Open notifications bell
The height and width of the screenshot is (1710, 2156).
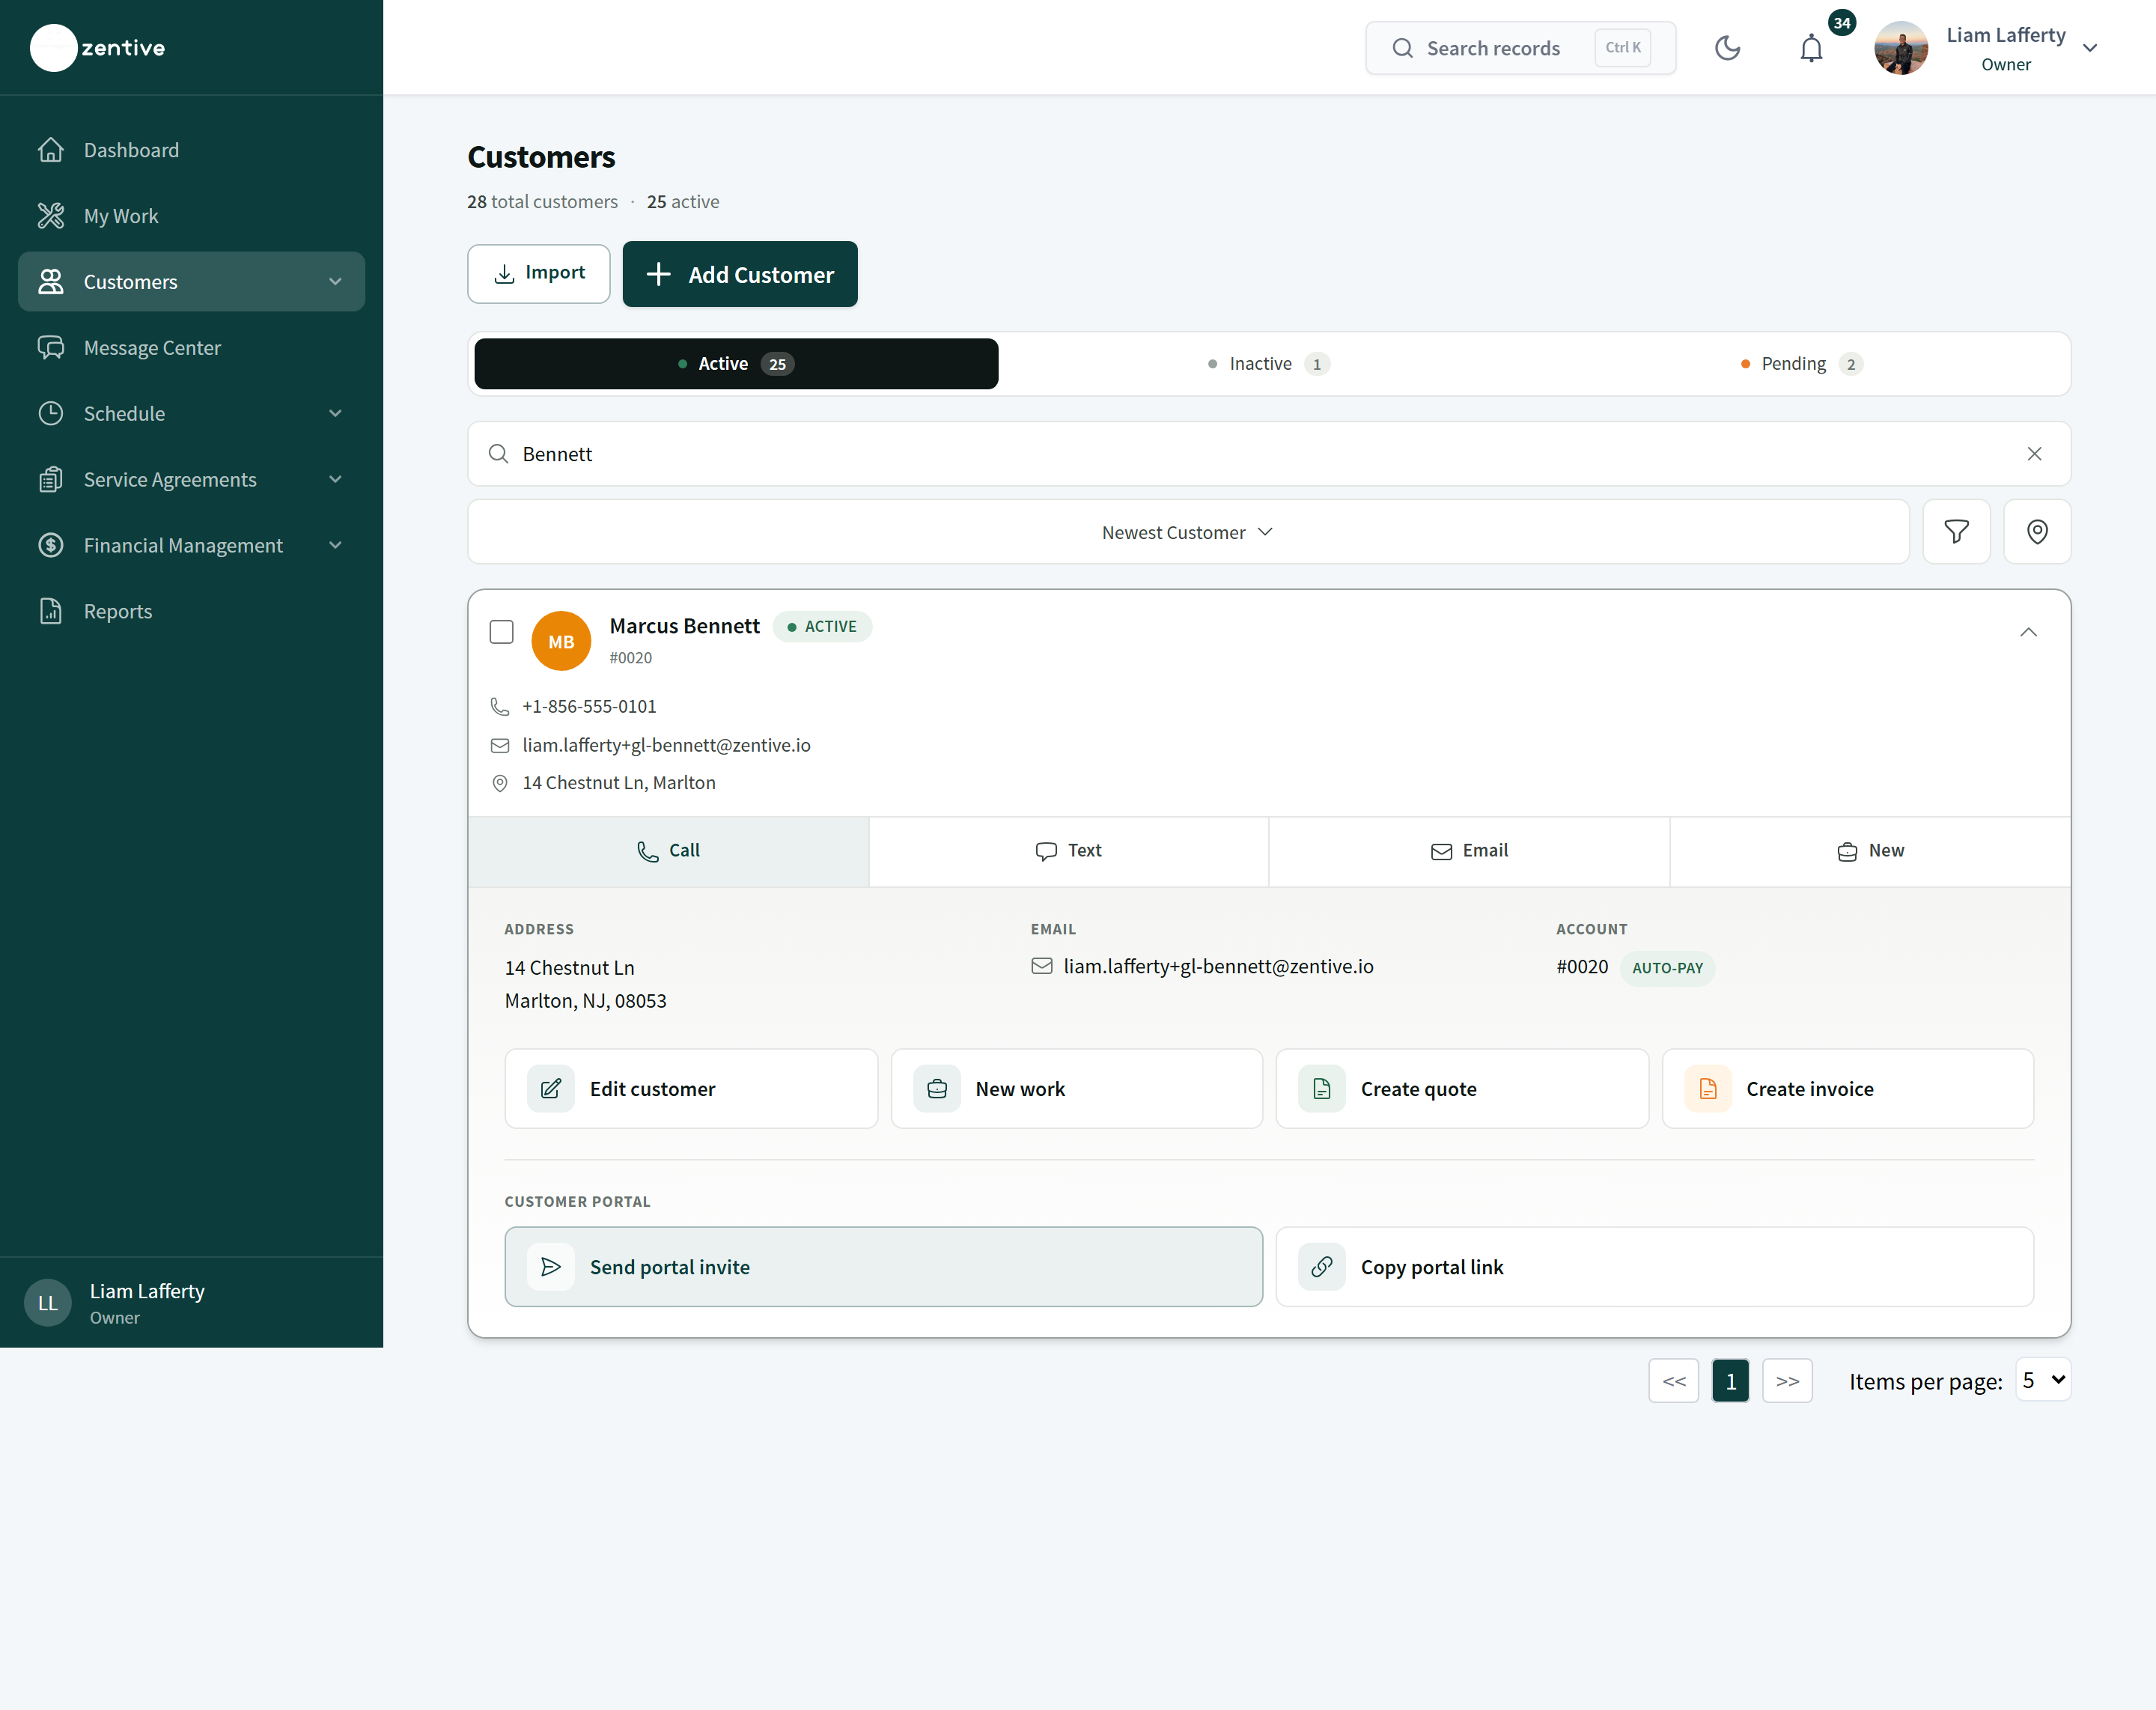(x=1811, y=48)
